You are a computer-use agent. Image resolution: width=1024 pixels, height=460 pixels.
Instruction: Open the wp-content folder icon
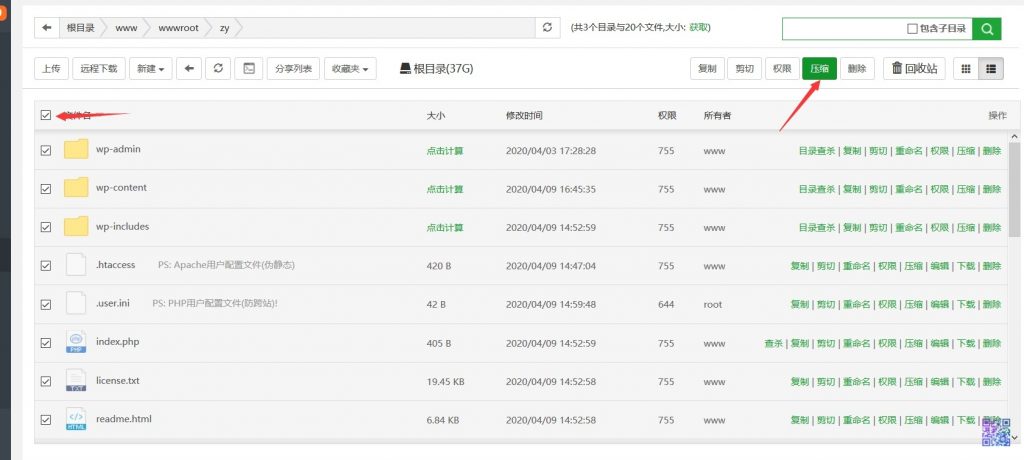(x=76, y=188)
